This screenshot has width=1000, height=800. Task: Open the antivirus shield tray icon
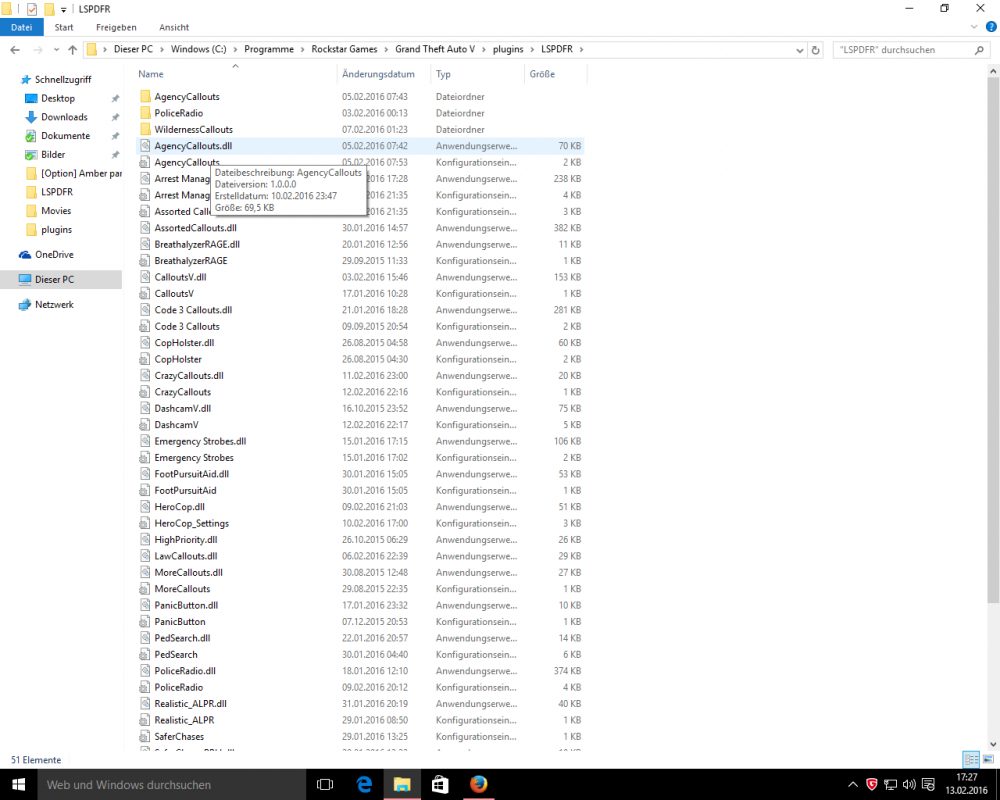tap(872, 785)
